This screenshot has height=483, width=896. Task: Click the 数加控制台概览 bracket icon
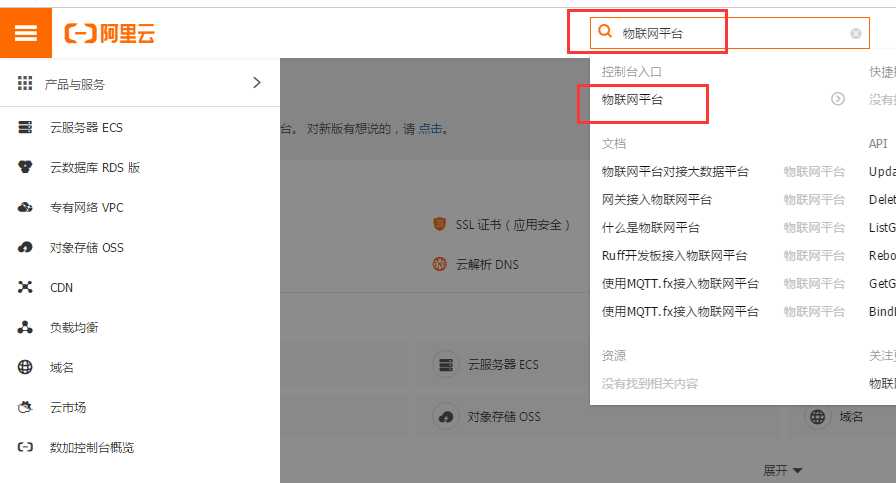[x=25, y=447]
